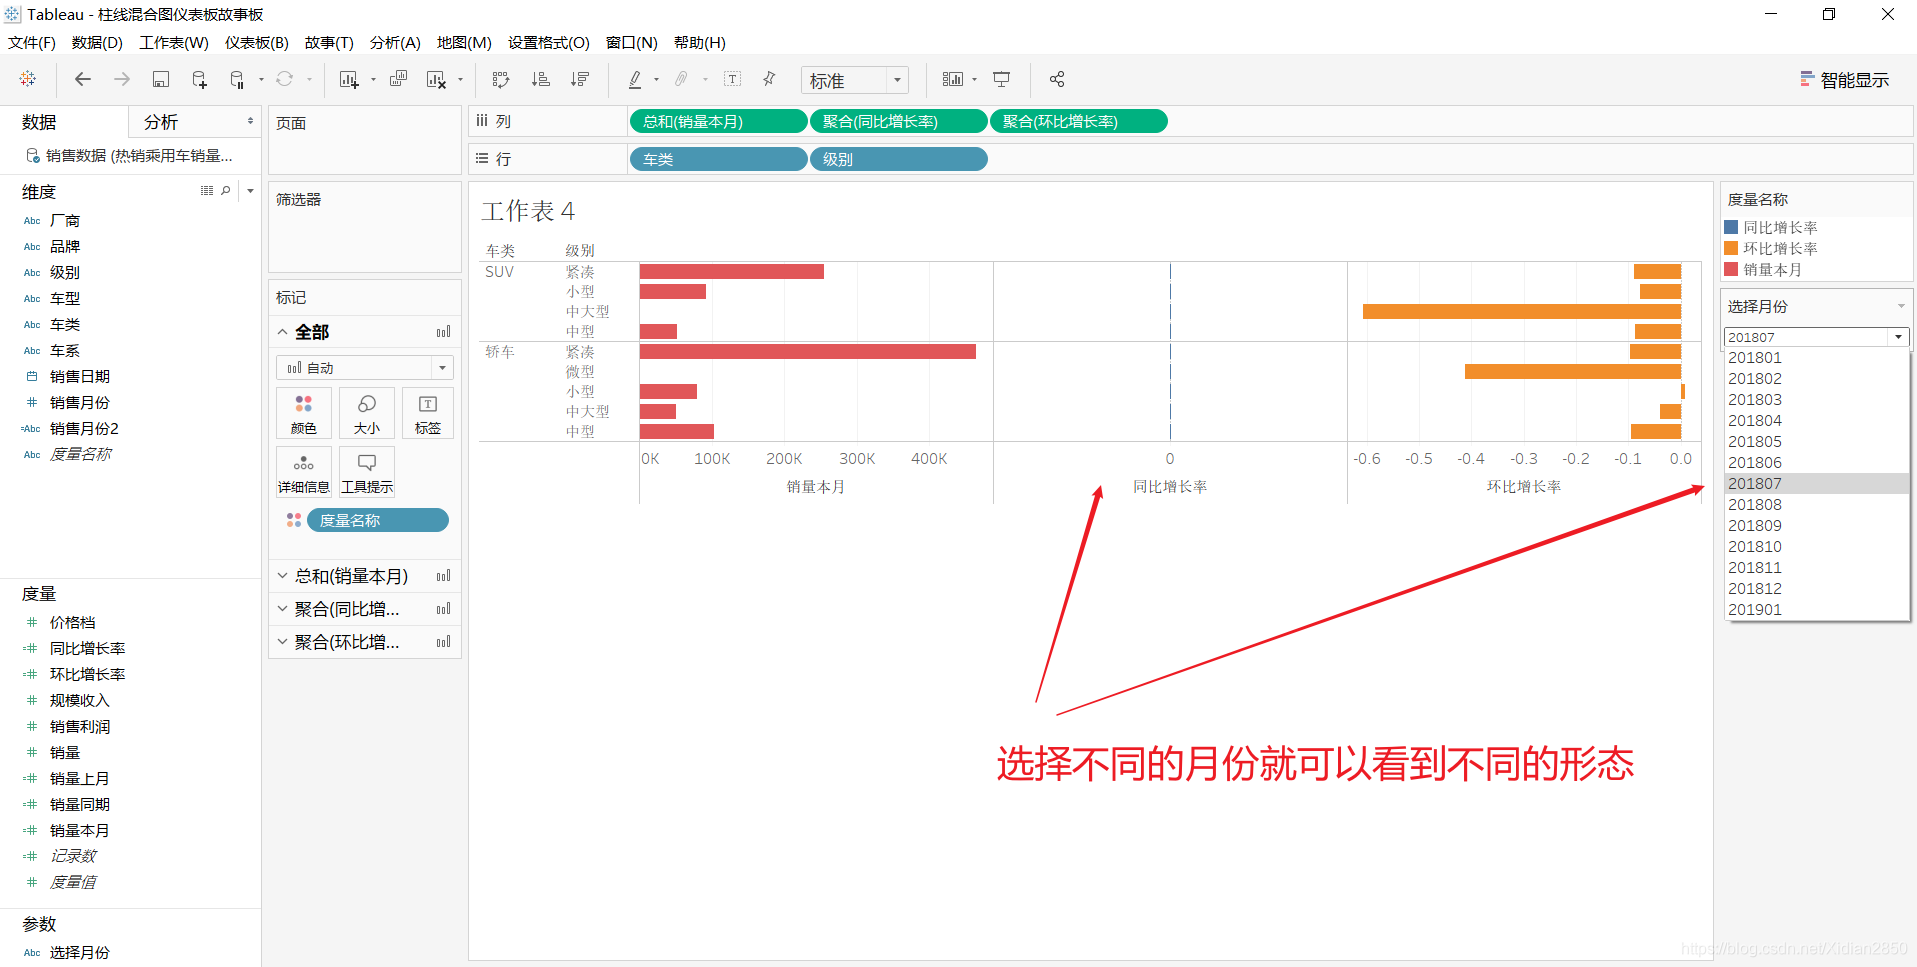This screenshot has height=967, width=1917.
Task: Click the new worksheet icon
Action: point(348,79)
